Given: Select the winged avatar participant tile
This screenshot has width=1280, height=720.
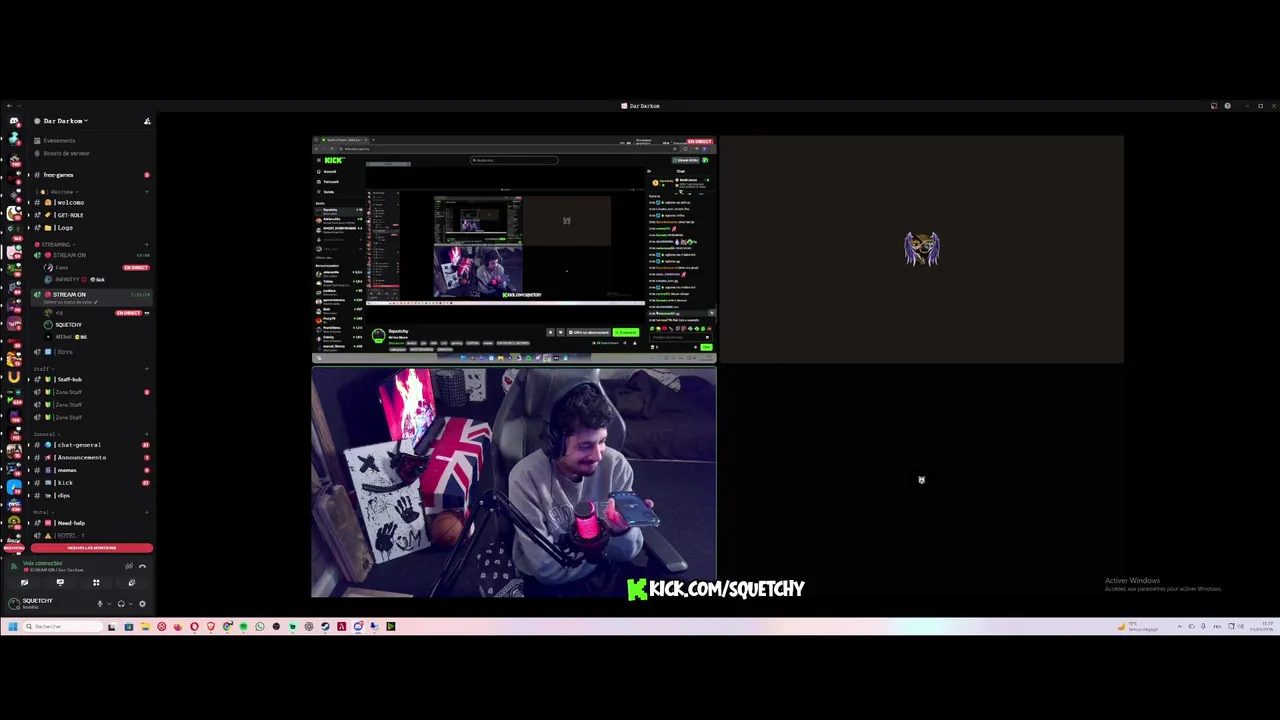Looking at the screenshot, I should [922, 249].
